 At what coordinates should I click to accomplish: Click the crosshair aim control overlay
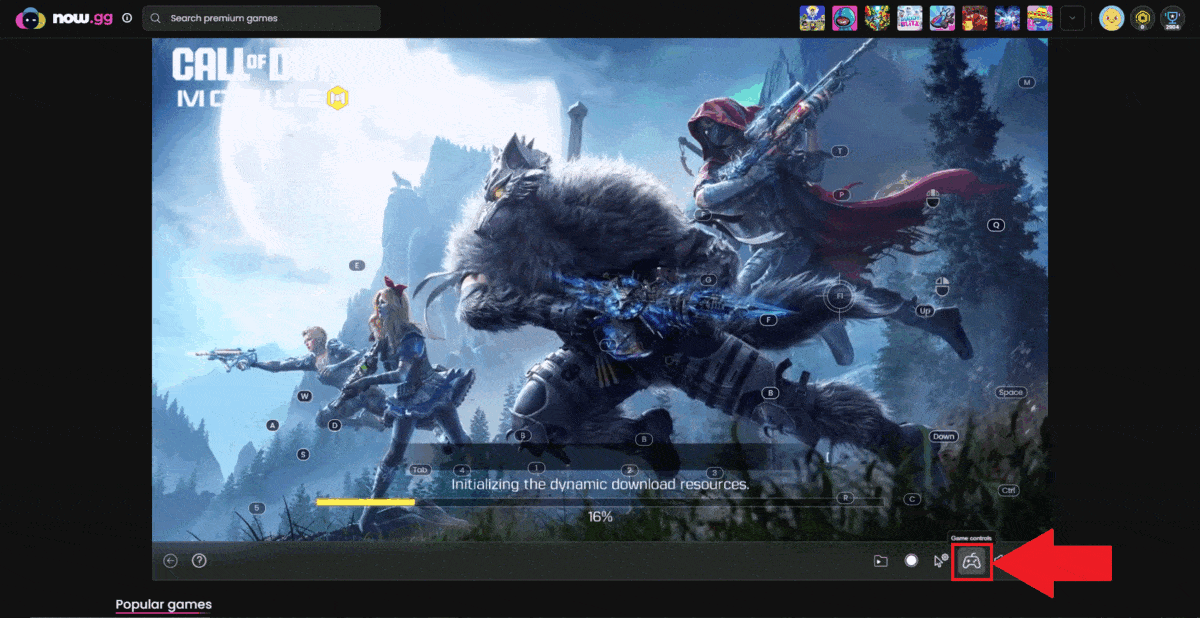(840, 296)
